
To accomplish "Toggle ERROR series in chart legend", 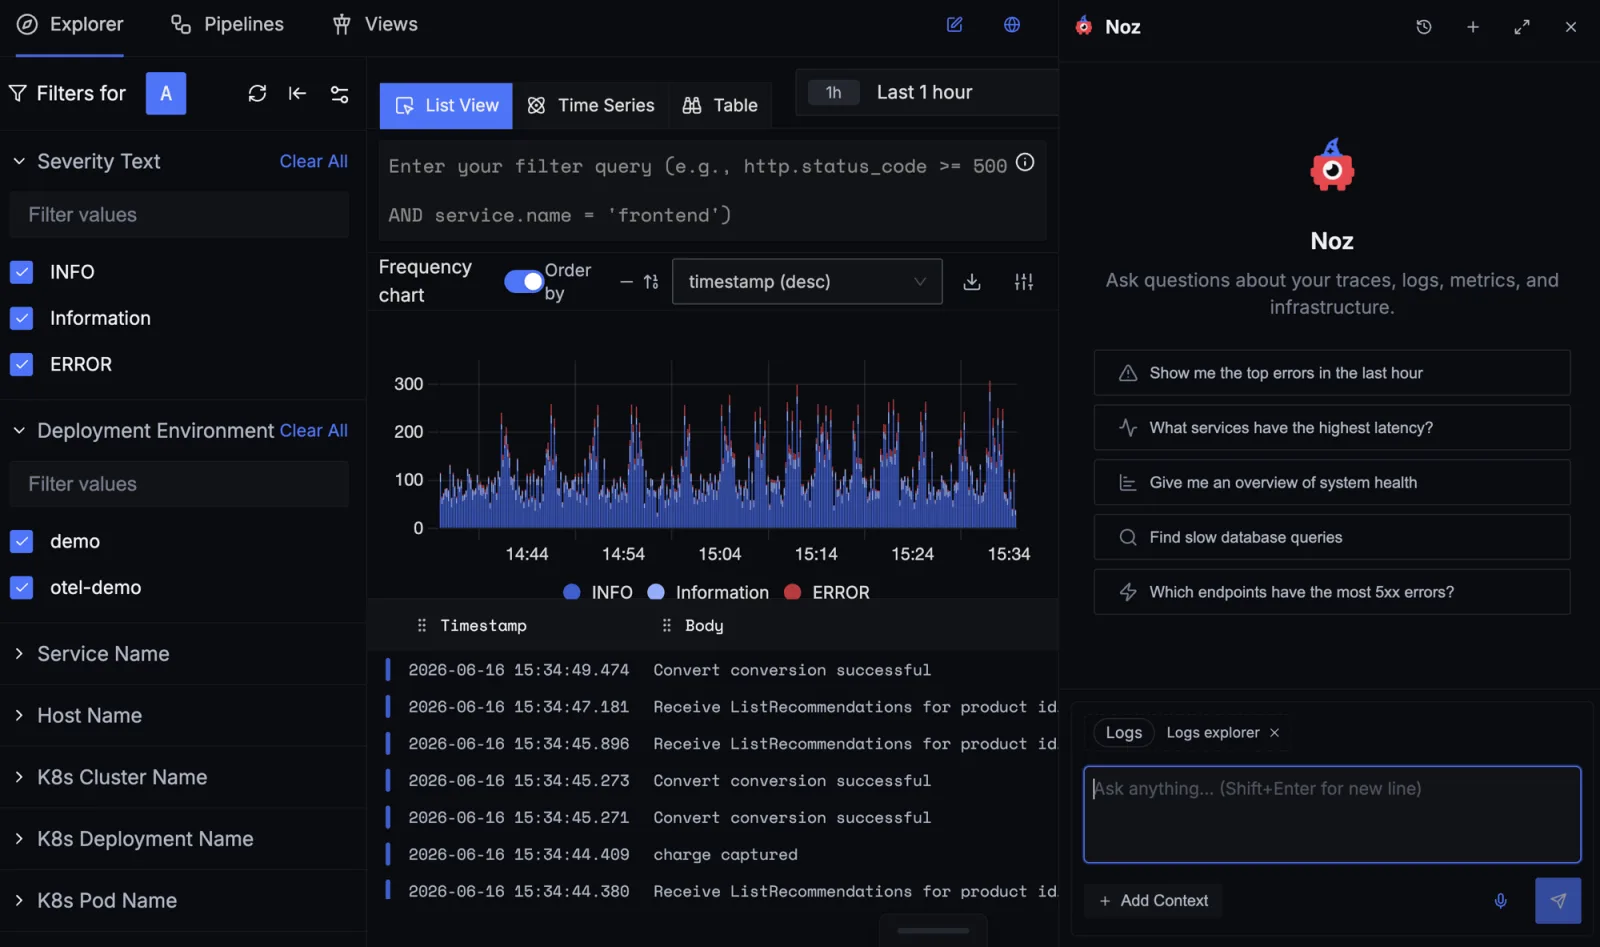I will 827,592.
